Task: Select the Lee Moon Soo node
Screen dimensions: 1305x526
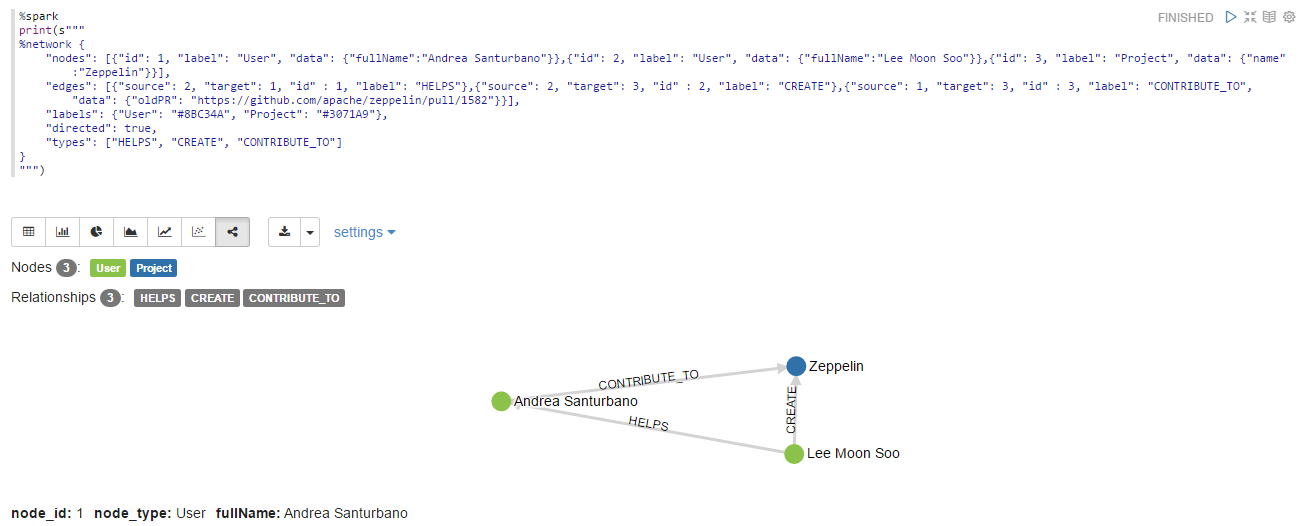Action: tap(794, 454)
